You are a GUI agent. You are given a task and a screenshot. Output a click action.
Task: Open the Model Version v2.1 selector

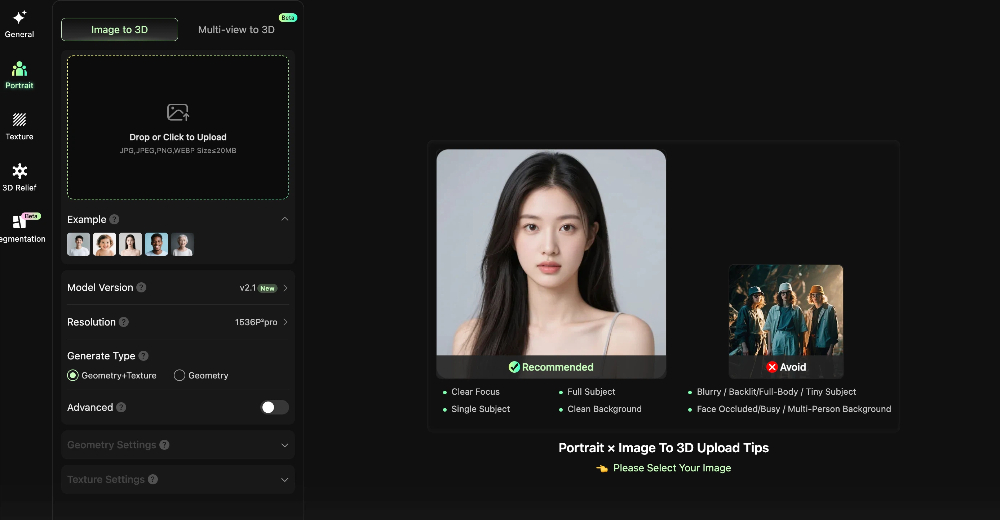(264, 288)
